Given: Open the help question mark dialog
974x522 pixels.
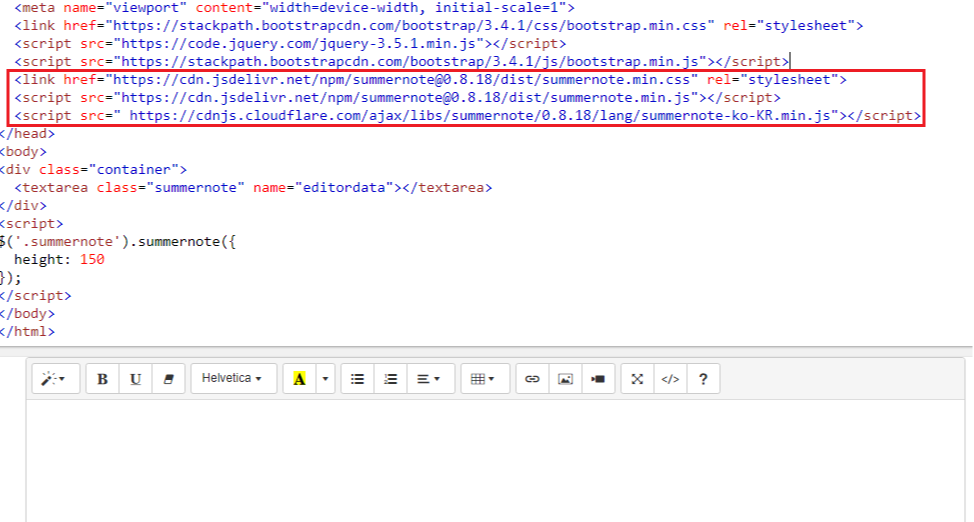Looking at the screenshot, I should pos(703,378).
